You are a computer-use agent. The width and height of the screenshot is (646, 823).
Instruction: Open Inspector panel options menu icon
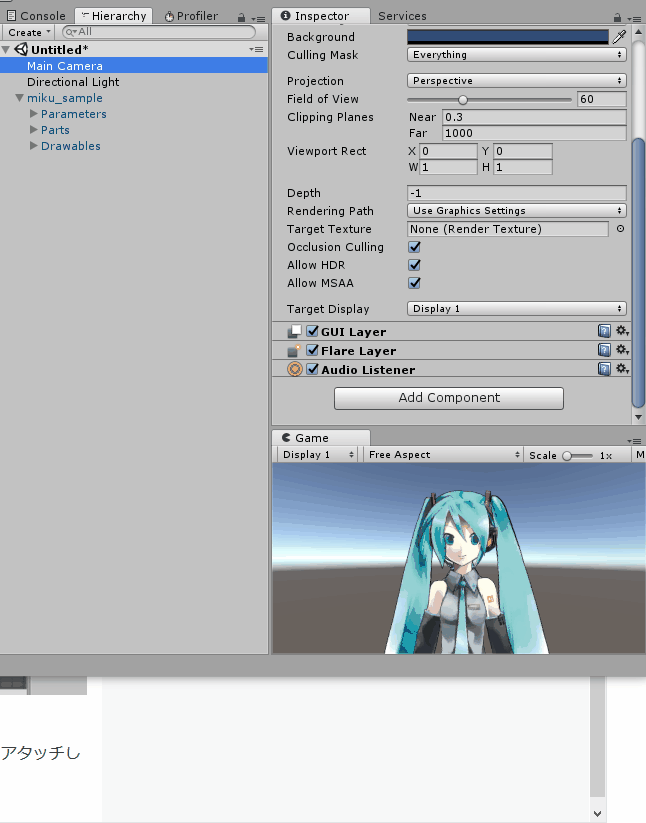click(634, 19)
